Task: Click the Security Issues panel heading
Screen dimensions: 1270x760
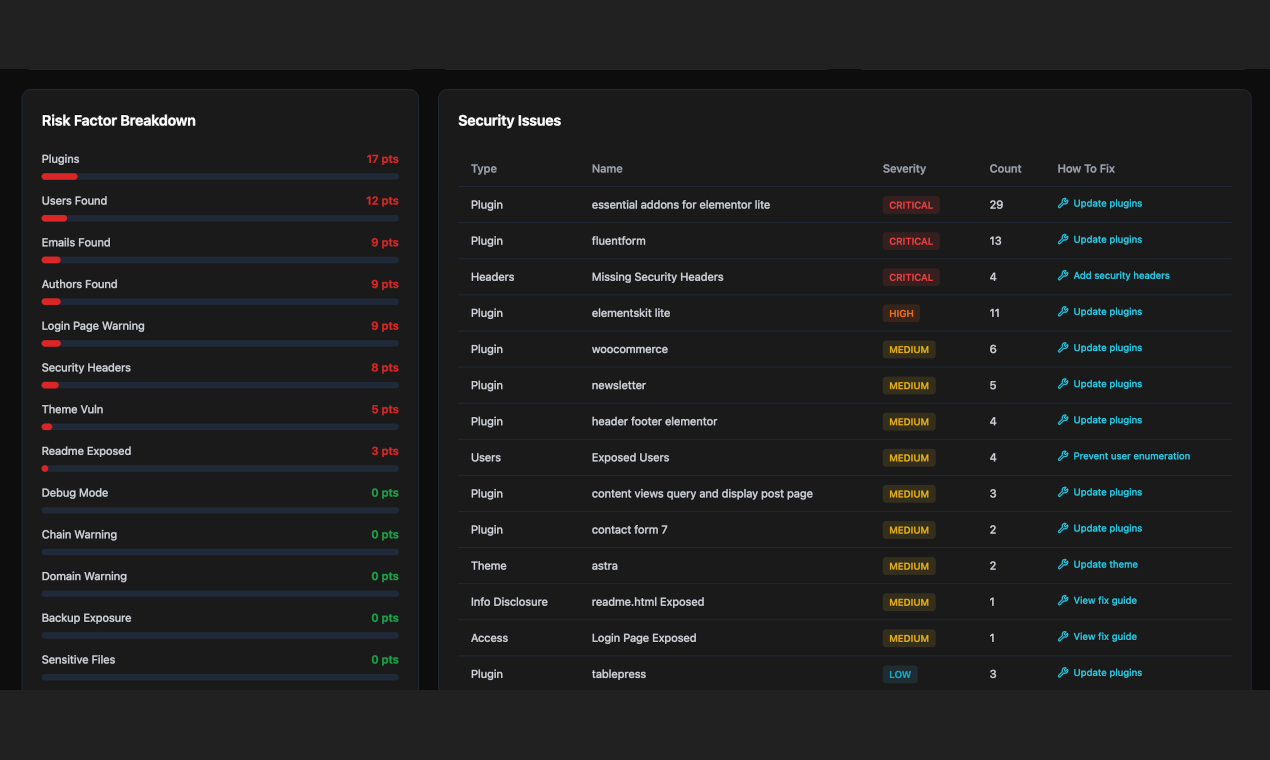Action: 509,120
